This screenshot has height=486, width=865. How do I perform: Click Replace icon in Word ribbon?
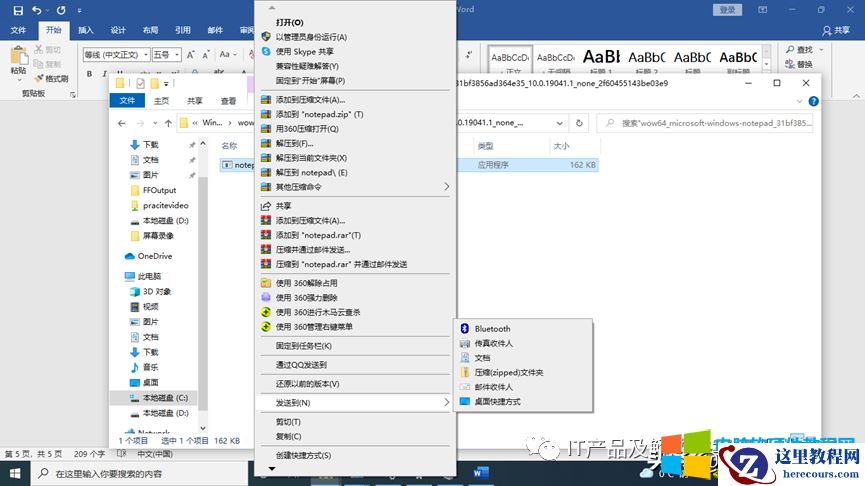[x=790, y=65]
